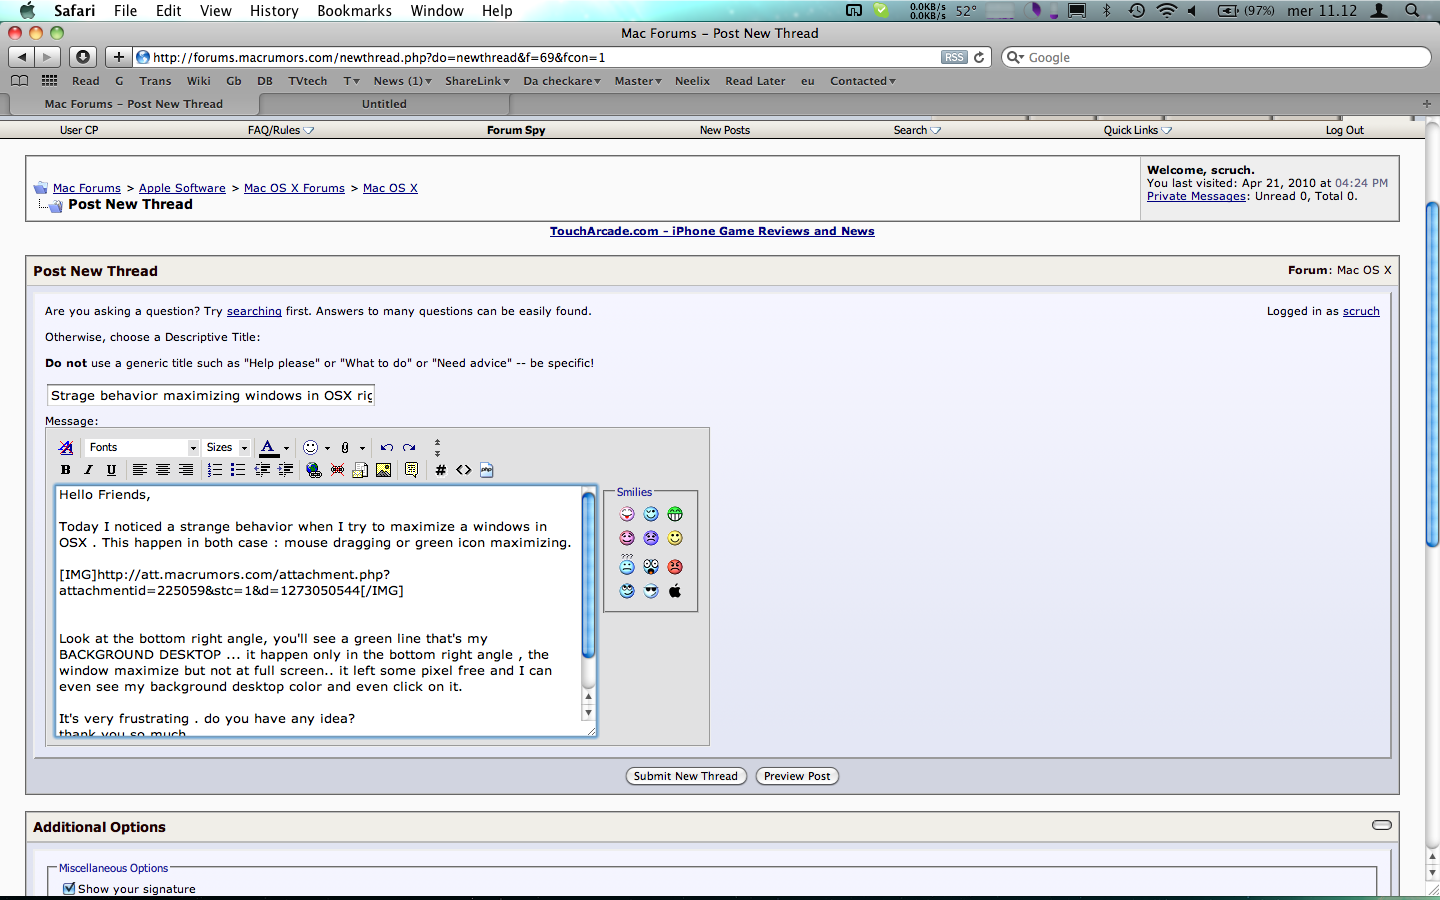This screenshot has height=900, width=1440.
Task: Click the Insert Link globe icon
Action: (x=314, y=470)
